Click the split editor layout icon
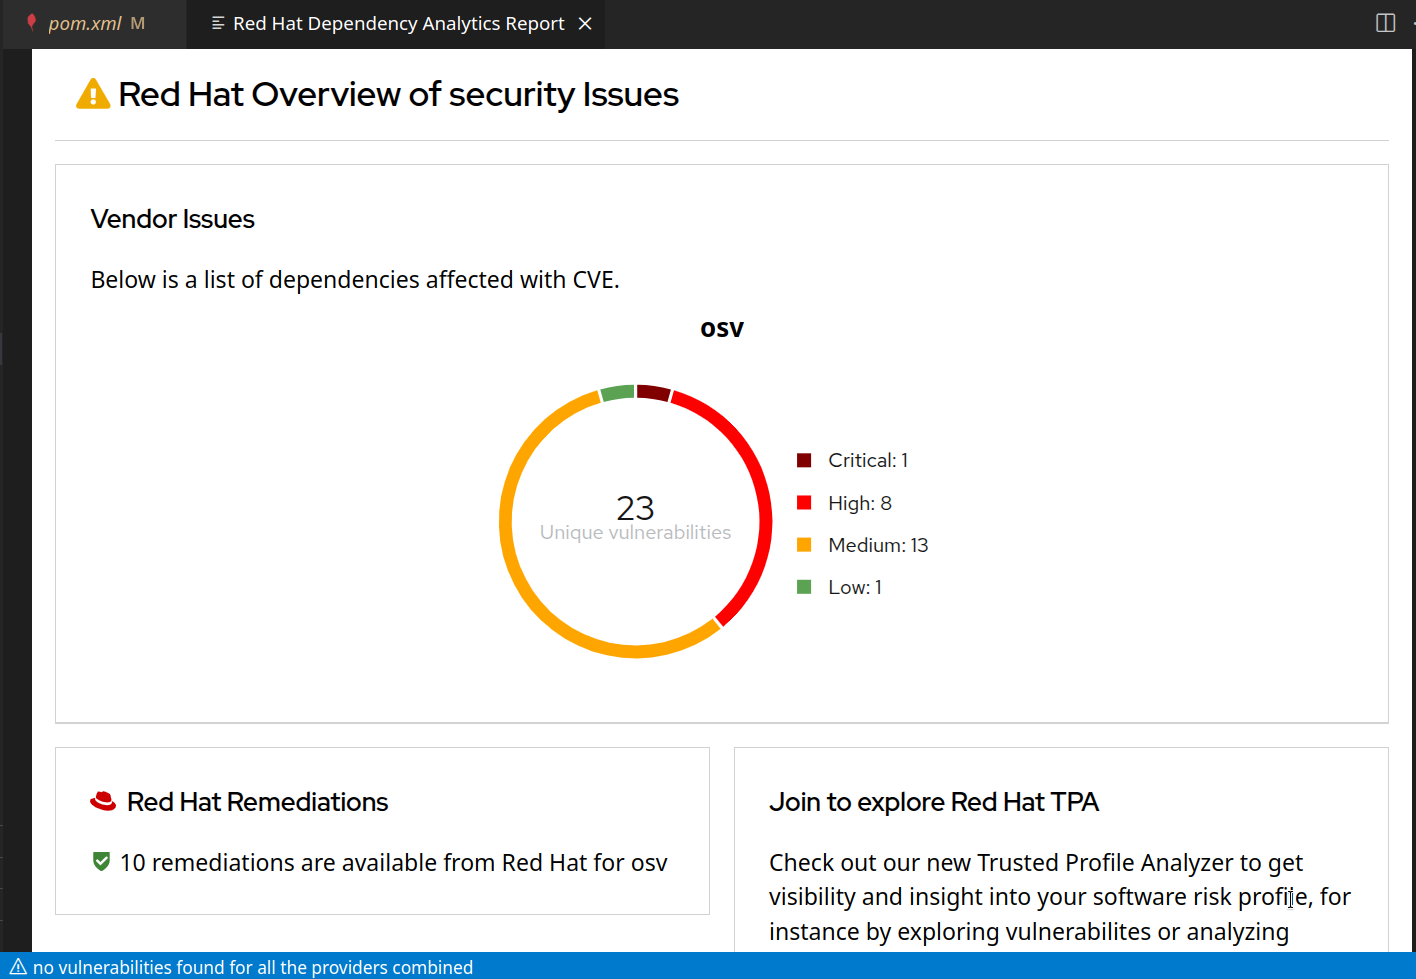 tap(1385, 23)
